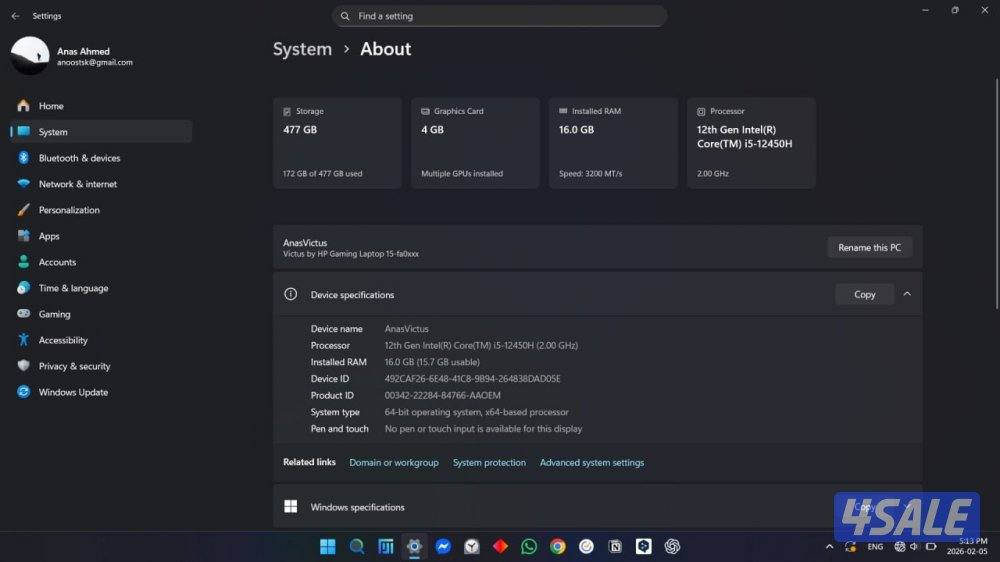Click the sync status tray icon
This screenshot has height=562, width=1000.
click(x=851, y=547)
